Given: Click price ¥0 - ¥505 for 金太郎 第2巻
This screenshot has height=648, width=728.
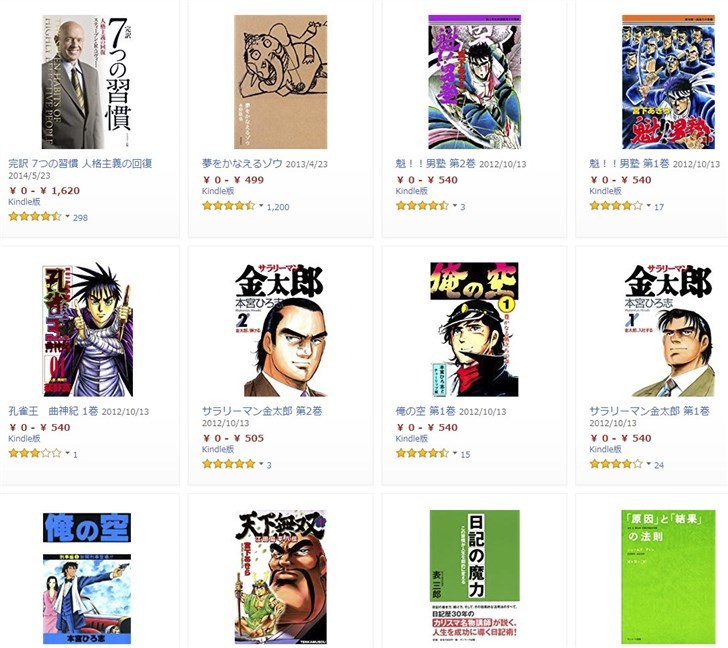Looking at the screenshot, I should point(234,438).
